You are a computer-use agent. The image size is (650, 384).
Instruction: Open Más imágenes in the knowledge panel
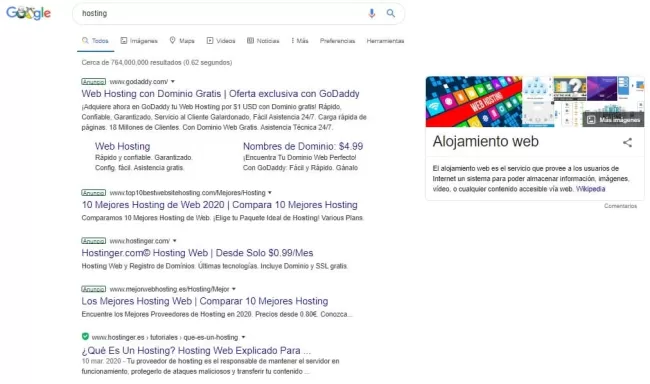tap(614, 120)
